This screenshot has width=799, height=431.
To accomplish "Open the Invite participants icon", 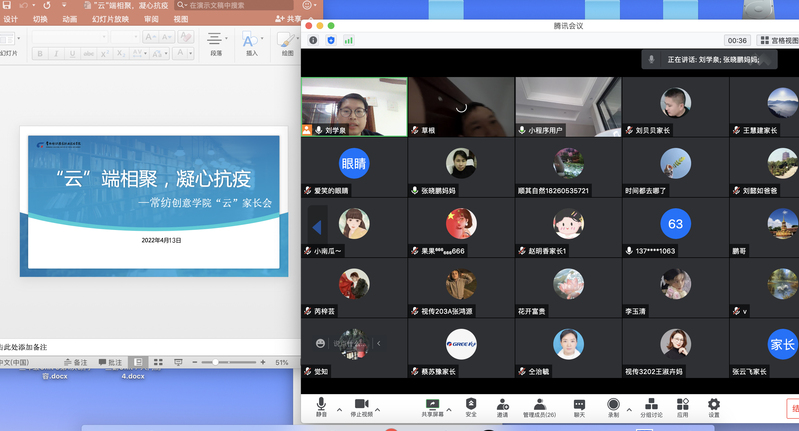I will coord(502,404).
